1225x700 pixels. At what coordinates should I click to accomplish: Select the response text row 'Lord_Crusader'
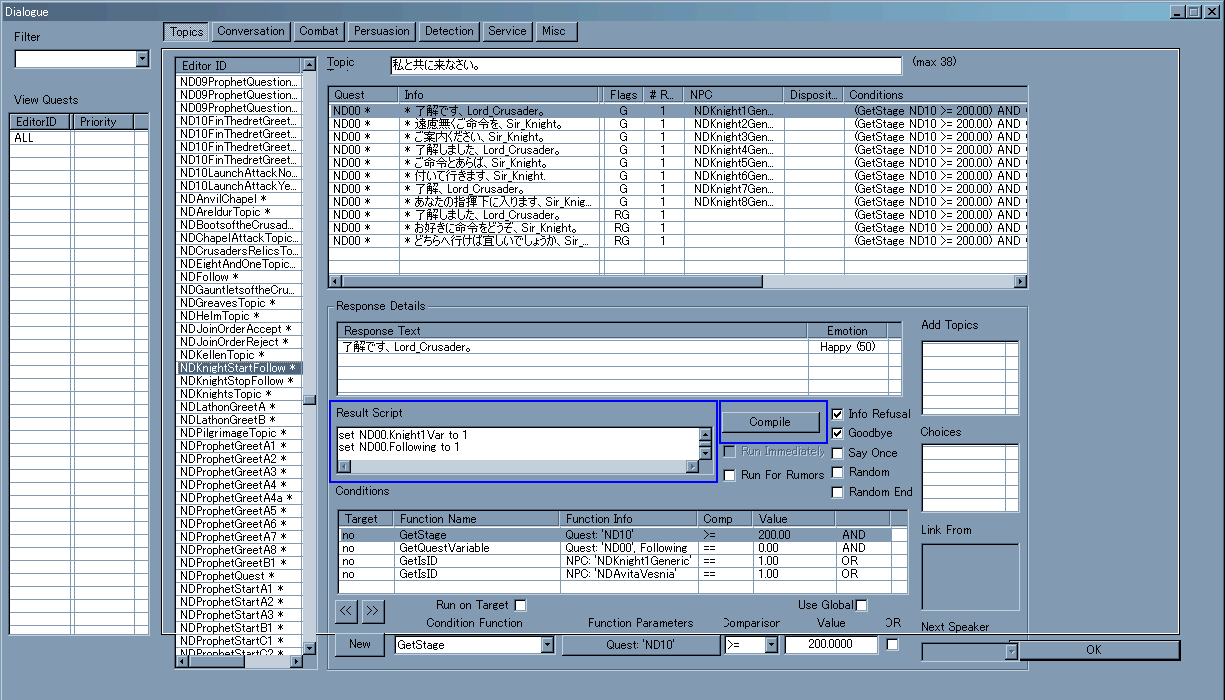point(620,347)
